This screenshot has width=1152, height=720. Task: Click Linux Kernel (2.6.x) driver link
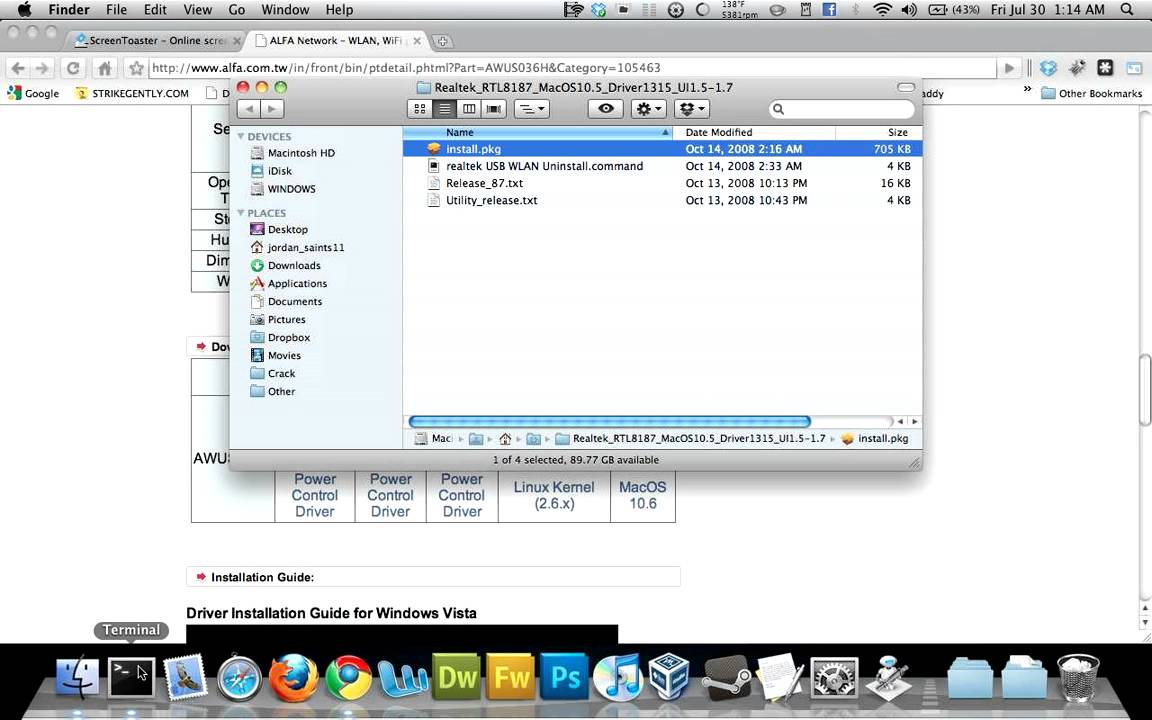[x=554, y=495]
